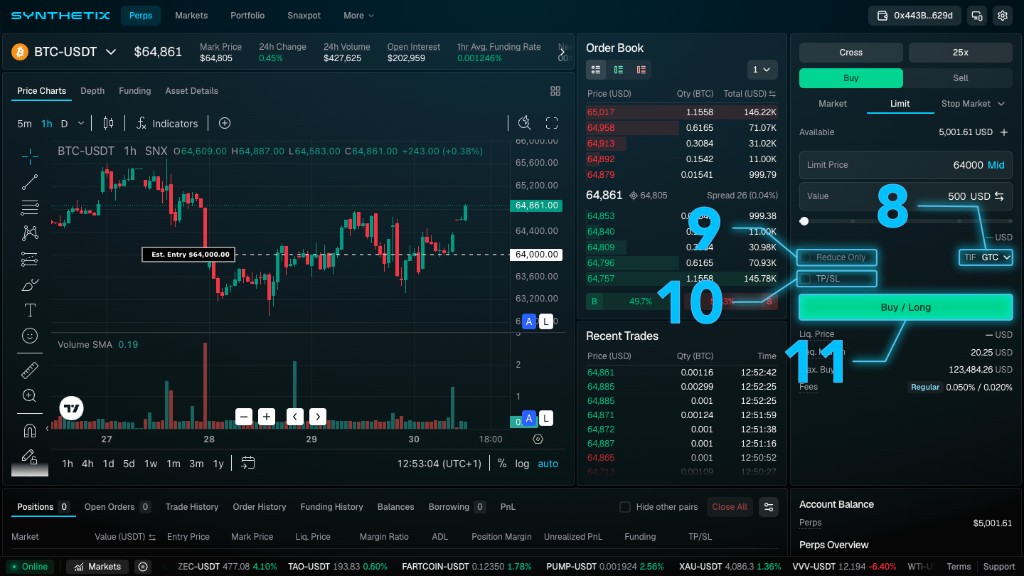The image size is (1024, 576).
Task: Click the Close All button
Action: [x=729, y=507]
